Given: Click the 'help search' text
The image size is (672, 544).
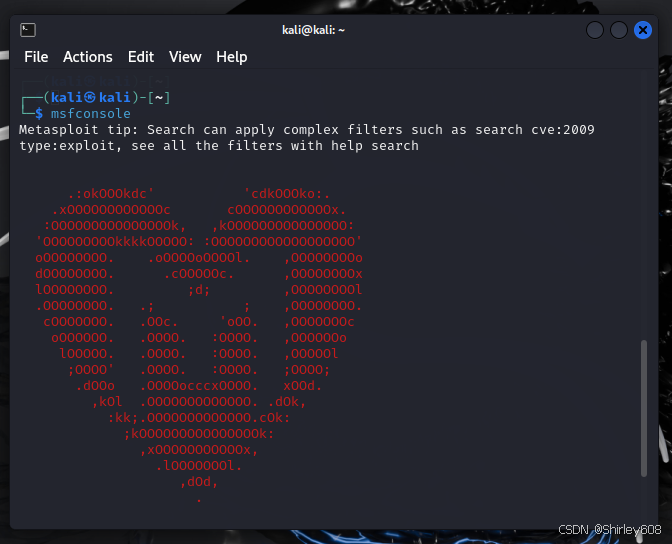Looking at the screenshot, I should [x=375, y=146].
